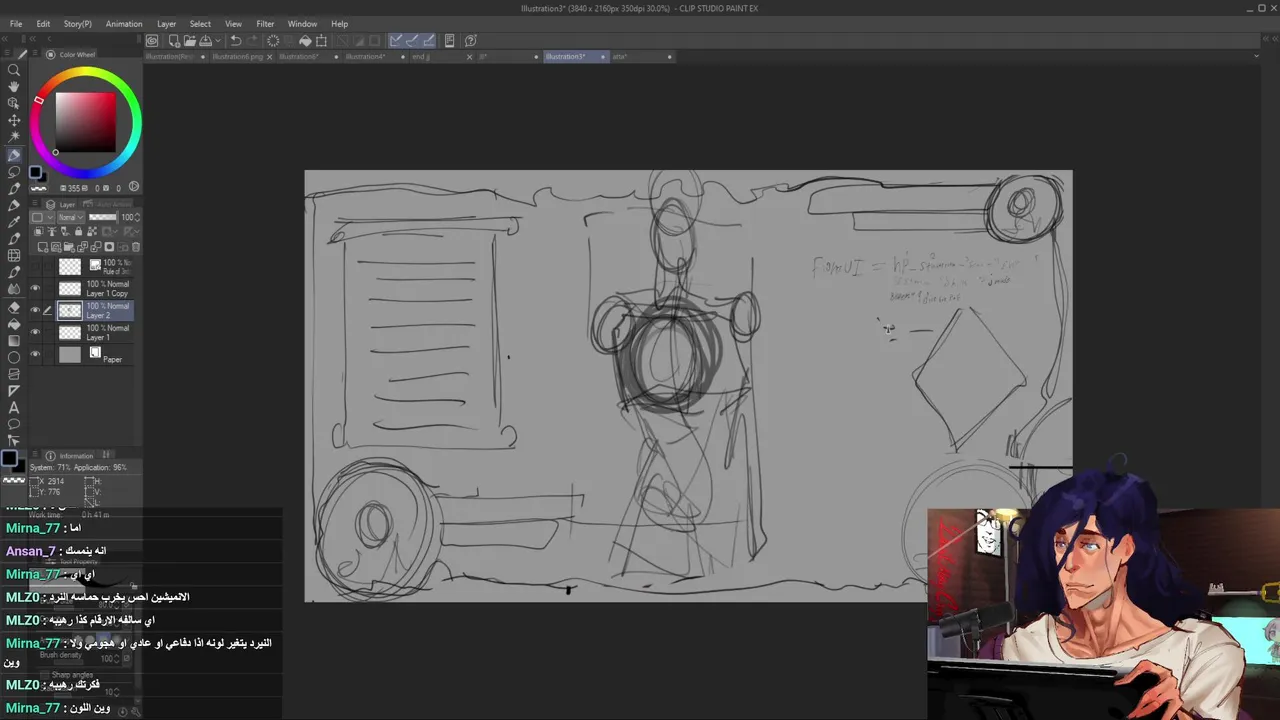Select the Gradient tool
1280x720 pixels.
pos(14,341)
